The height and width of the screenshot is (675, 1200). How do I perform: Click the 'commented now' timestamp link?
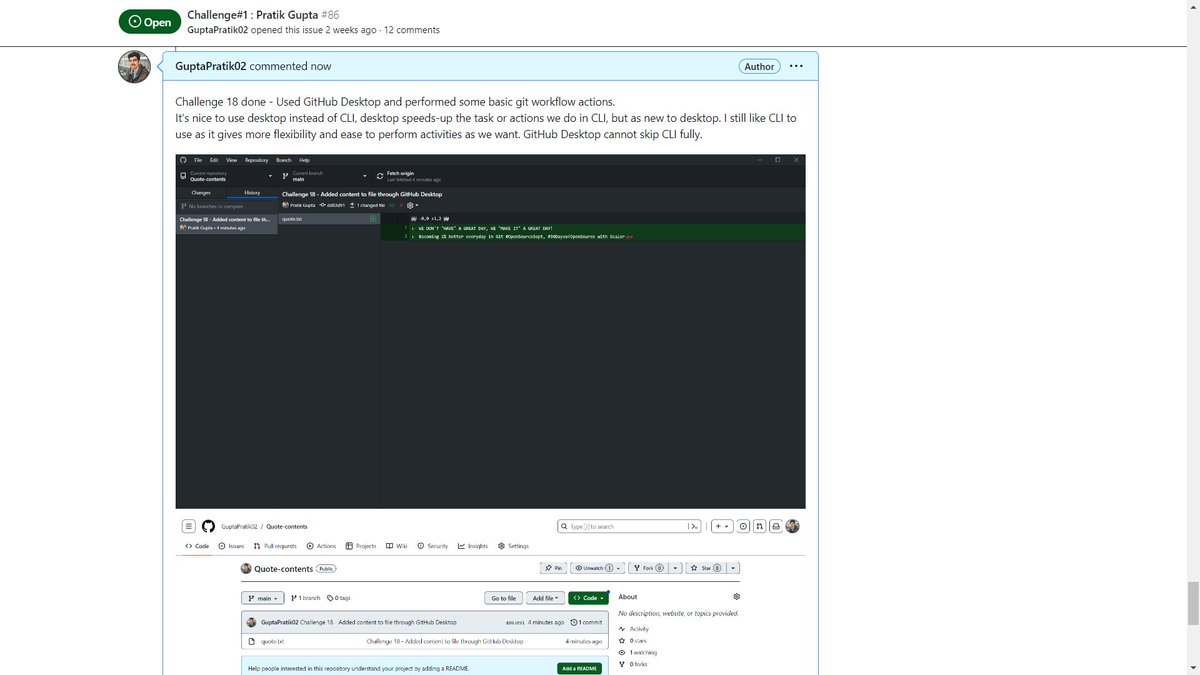point(290,66)
